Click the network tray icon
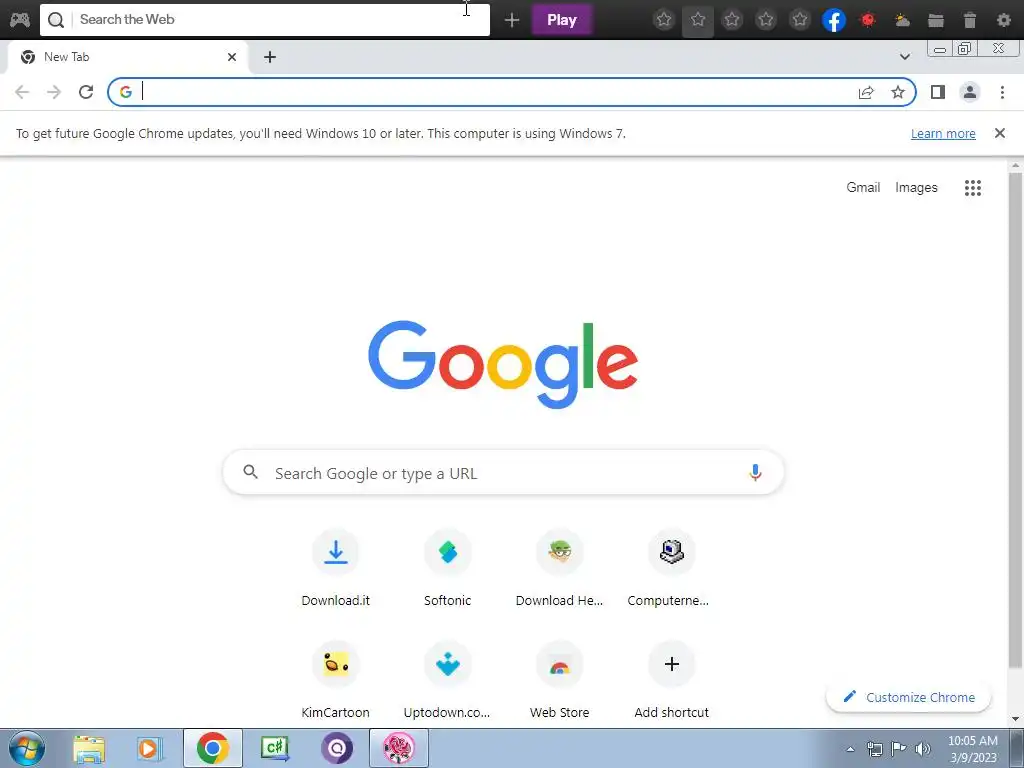The image size is (1024, 768). (x=874, y=749)
